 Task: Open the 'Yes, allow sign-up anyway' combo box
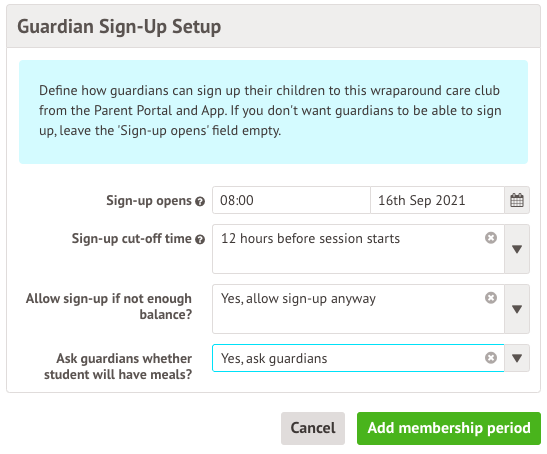358,309
